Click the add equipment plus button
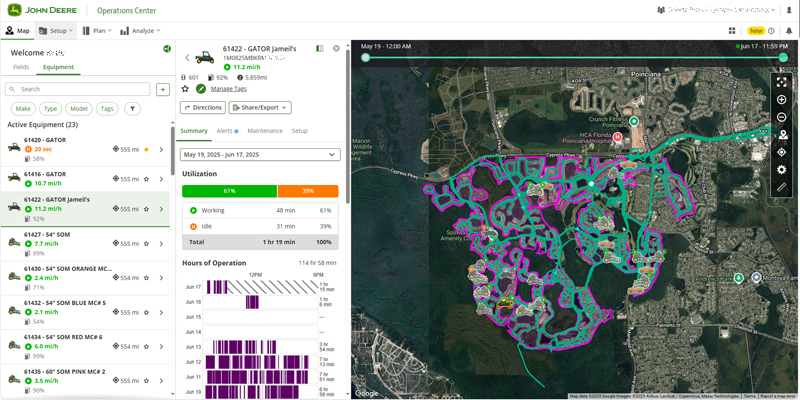The height and width of the screenshot is (400, 800). [163, 89]
